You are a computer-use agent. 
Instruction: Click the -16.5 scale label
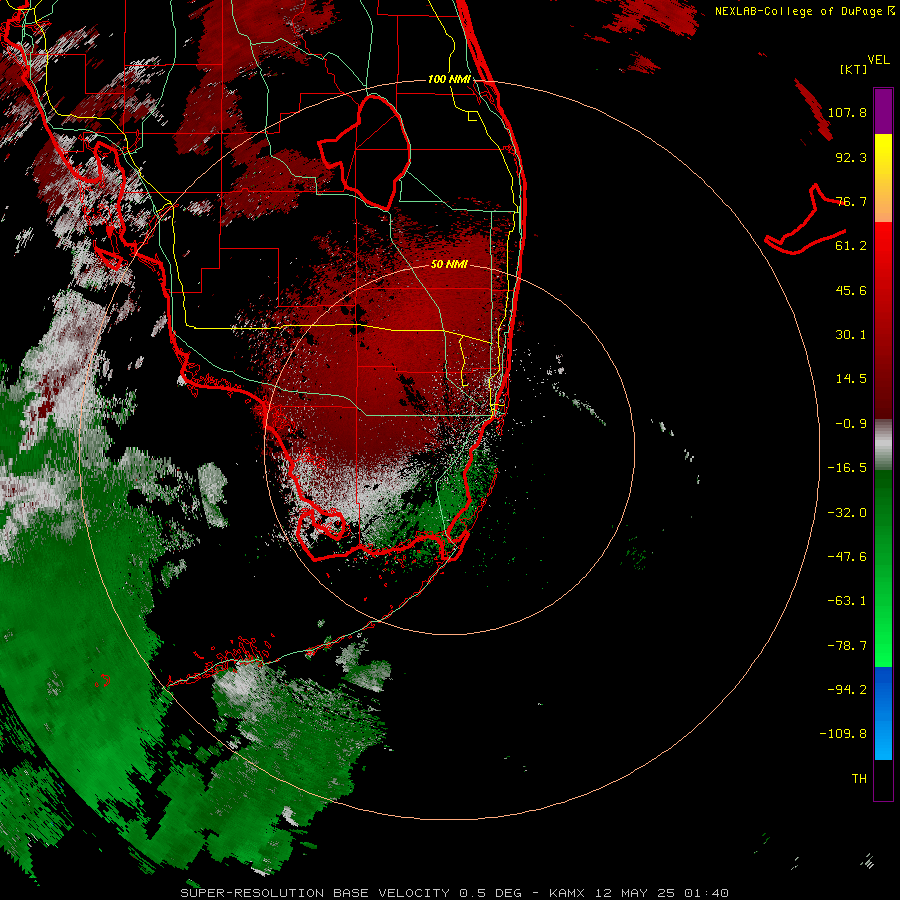847,468
